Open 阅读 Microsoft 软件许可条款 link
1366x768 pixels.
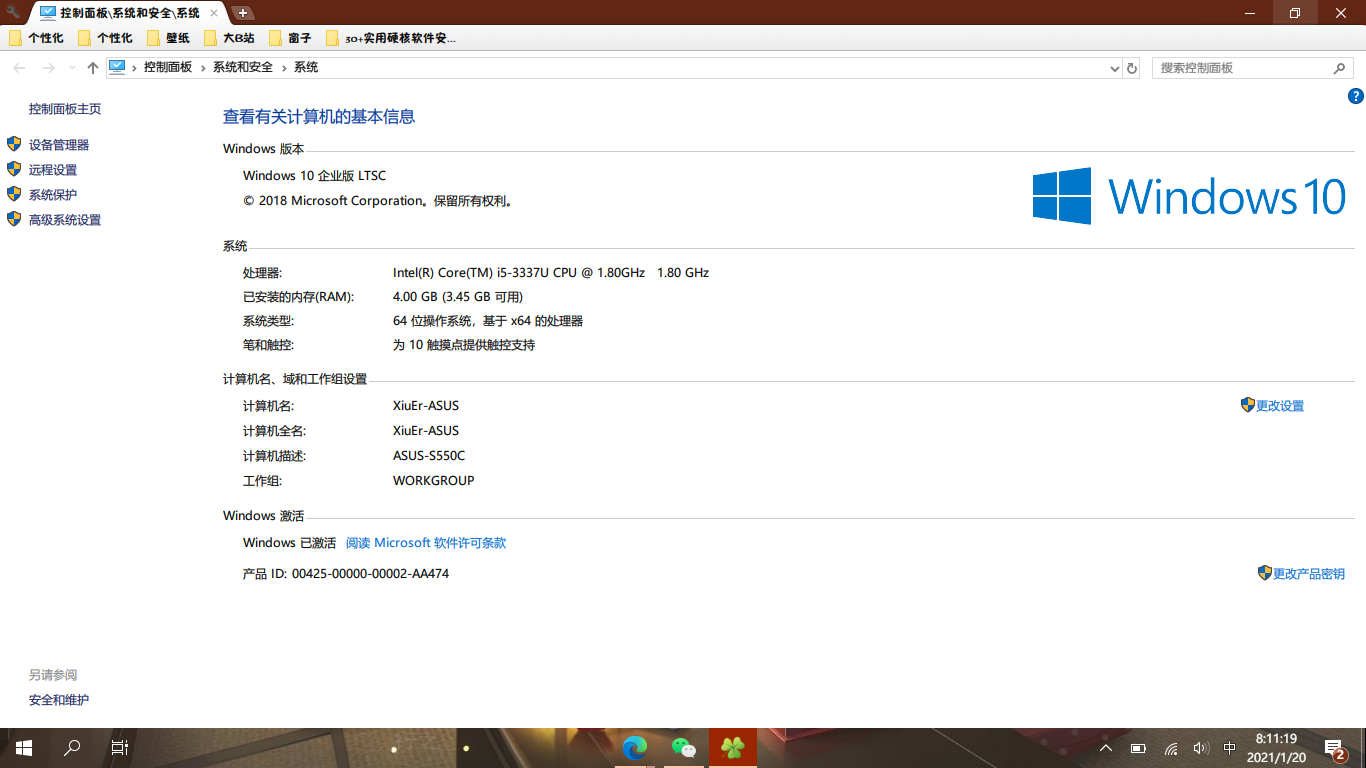pyautogui.click(x=426, y=543)
